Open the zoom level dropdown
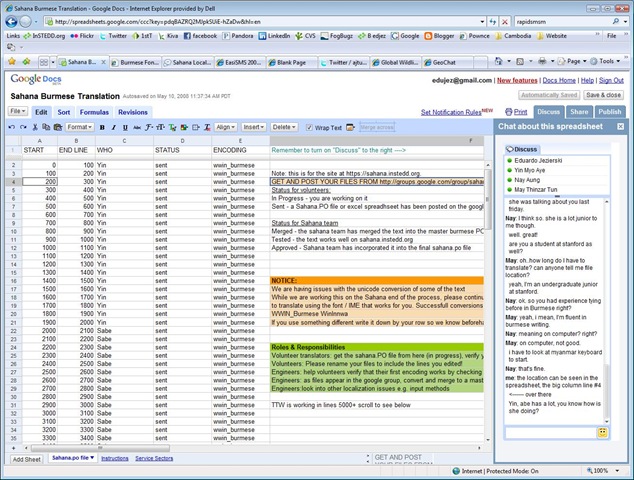This screenshot has height=480, width=634. [617, 471]
